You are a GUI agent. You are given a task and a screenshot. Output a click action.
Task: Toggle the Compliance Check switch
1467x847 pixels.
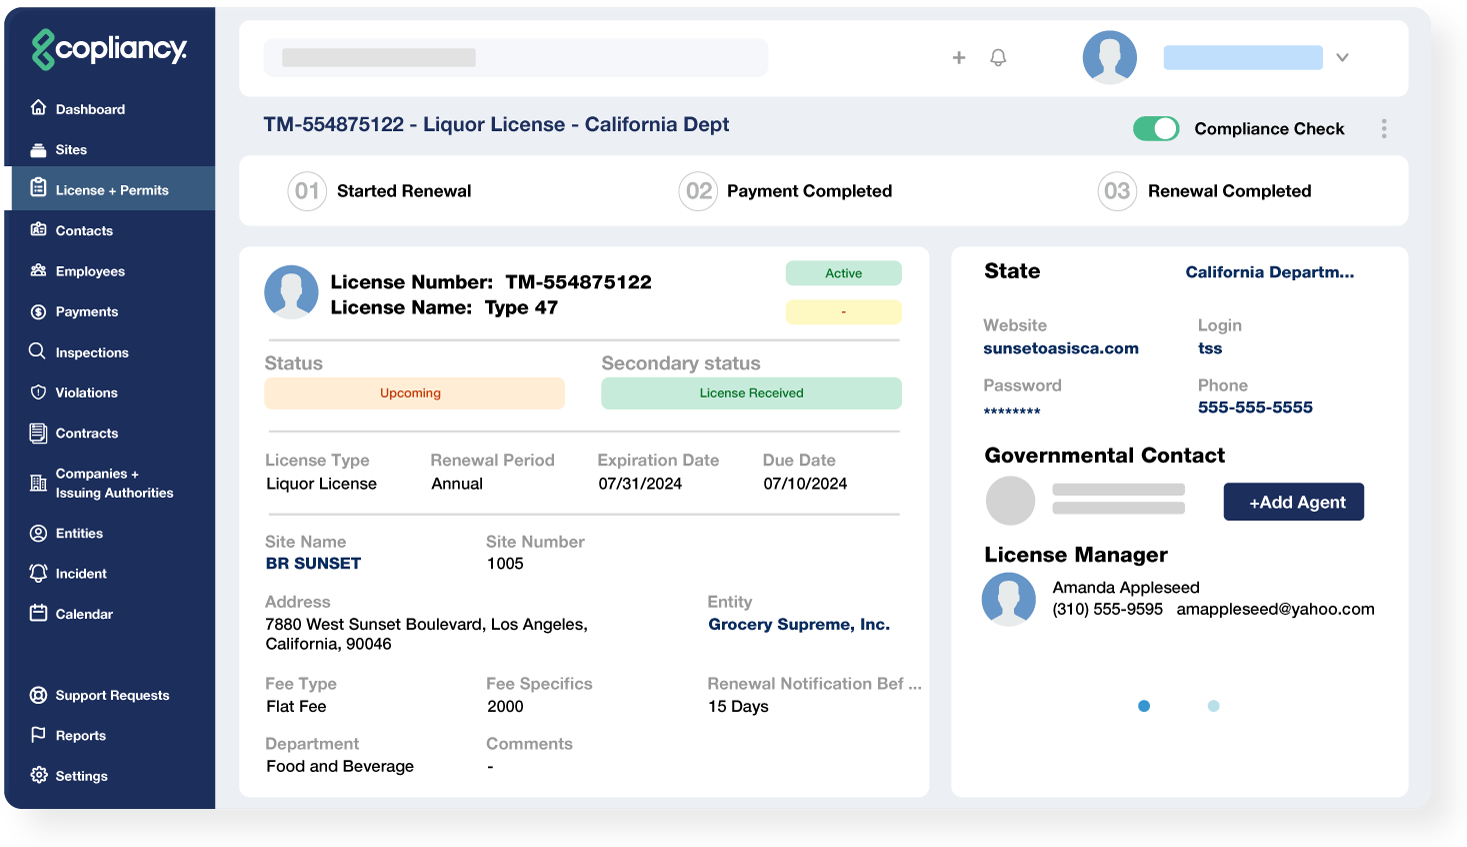1156,128
